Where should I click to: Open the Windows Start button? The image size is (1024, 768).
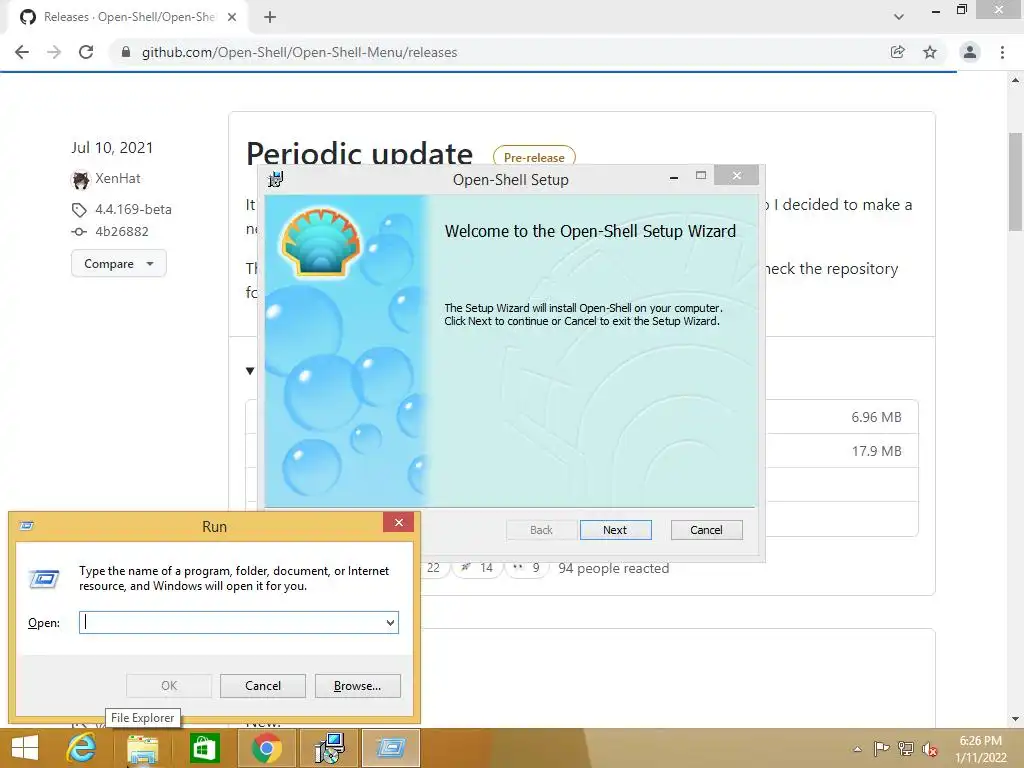[25, 748]
